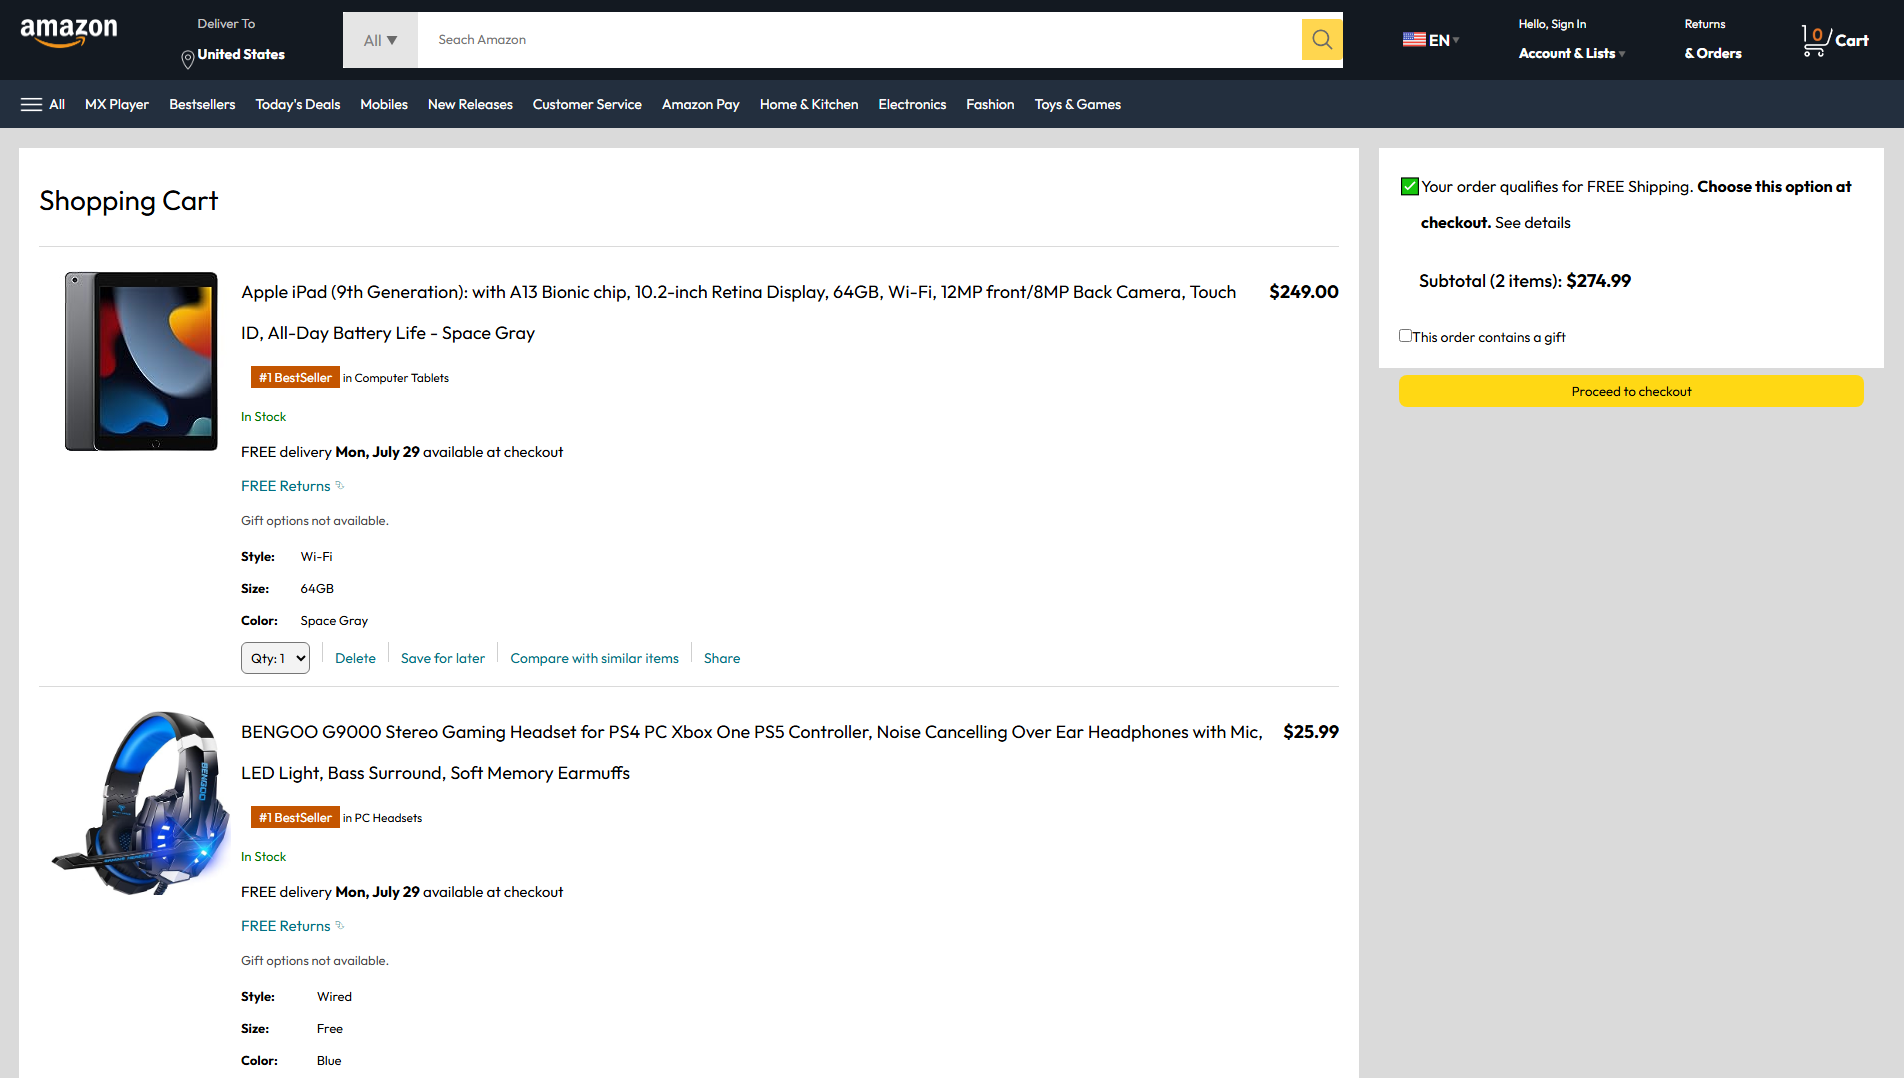Open Amazon Pay in nav bar

[x=701, y=104]
